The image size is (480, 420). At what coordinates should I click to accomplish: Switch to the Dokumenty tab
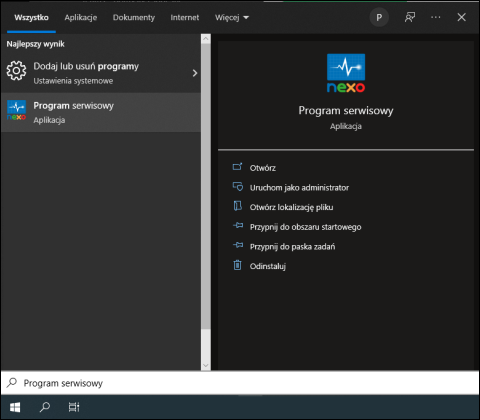click(134, 17)
